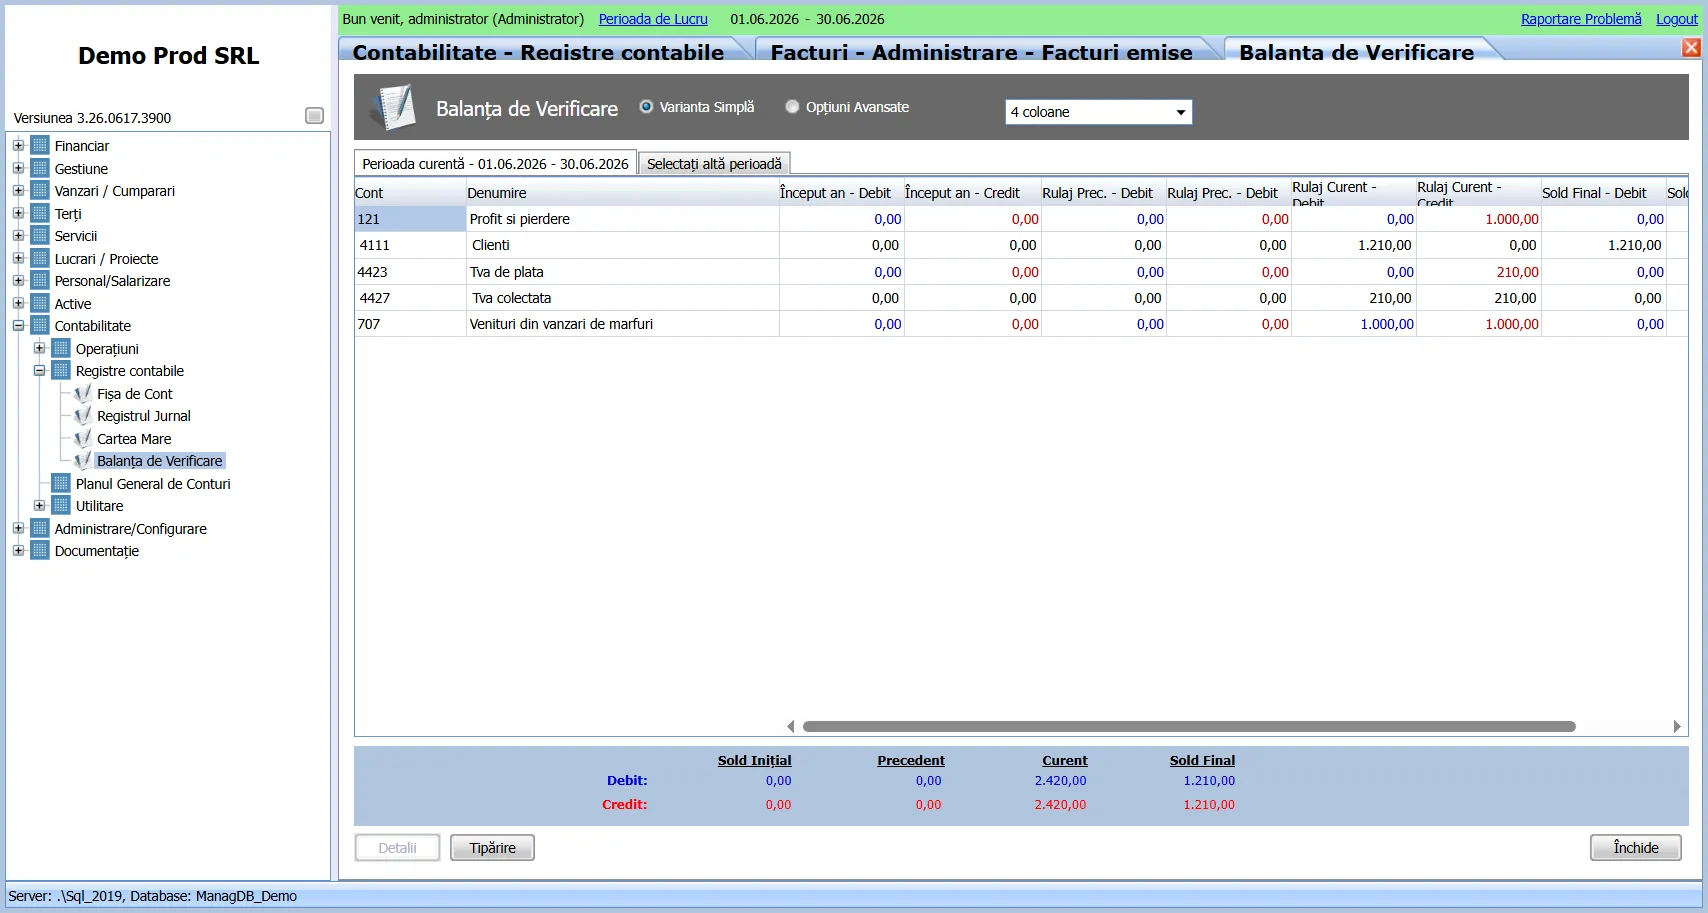Viewport: 1708px width, 913px height.
Task: Click the Registrul Jurnal pen icon
Action: click(x=83, y=415)
